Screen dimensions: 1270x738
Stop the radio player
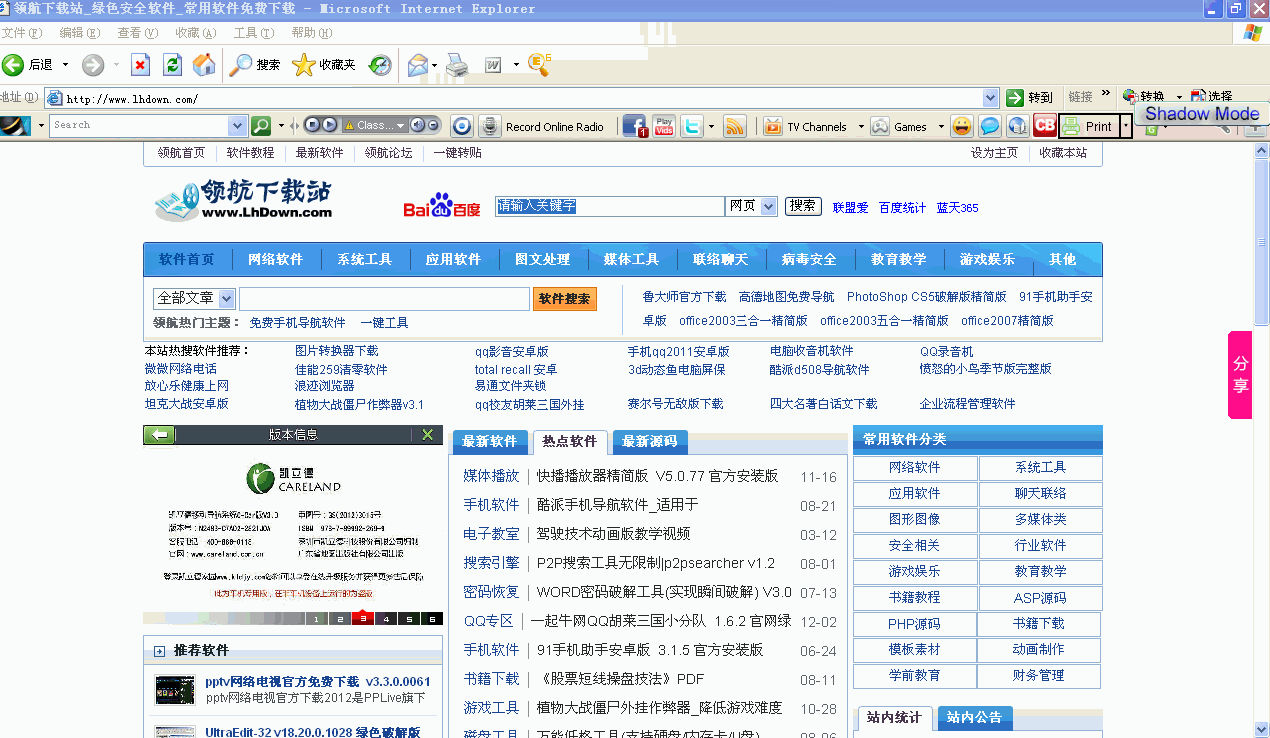pyautogui.click(x=313, y=125)
